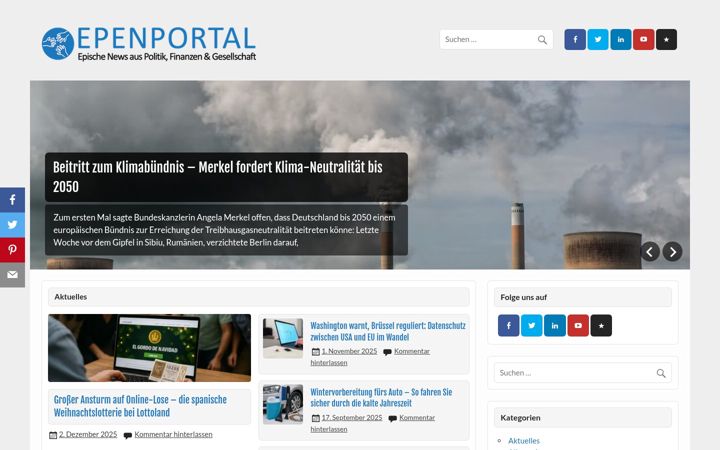The image size is (720, 450).
Task: Click the calendar icon beside 17. September 2025
Action: click(315, 418)
